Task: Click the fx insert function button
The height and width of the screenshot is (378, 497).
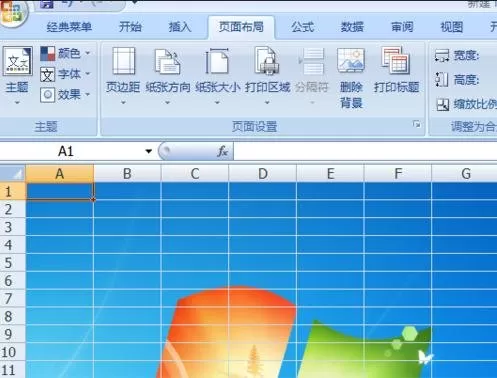Action: 223,152
